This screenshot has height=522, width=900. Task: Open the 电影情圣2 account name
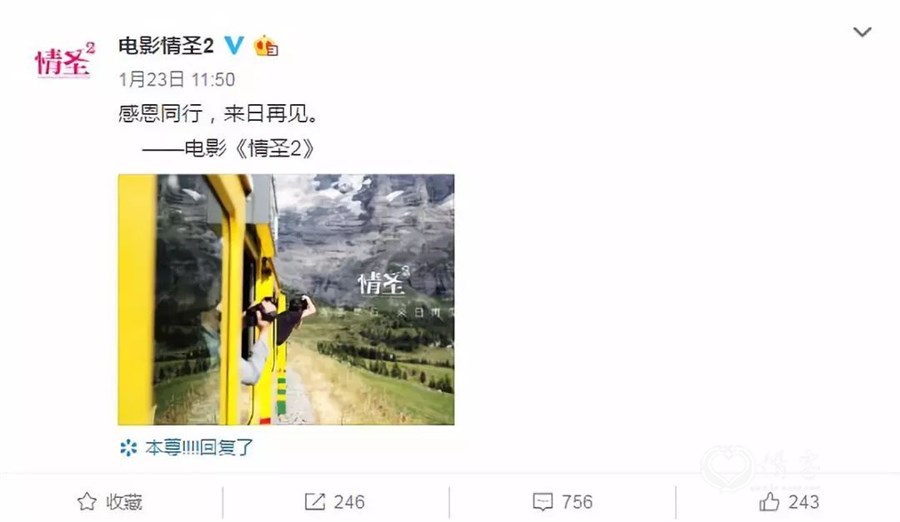pos(166,45)
